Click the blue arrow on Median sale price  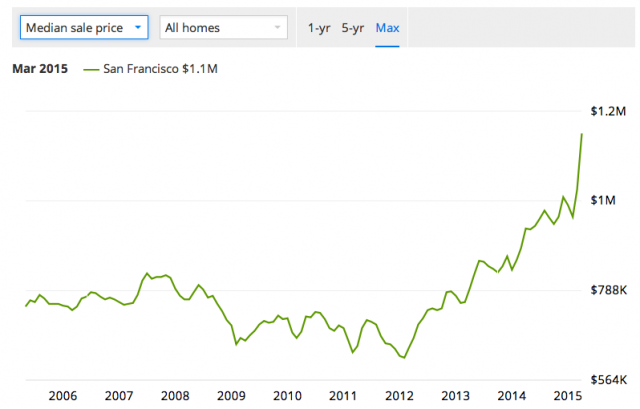(x=138, y=27)
